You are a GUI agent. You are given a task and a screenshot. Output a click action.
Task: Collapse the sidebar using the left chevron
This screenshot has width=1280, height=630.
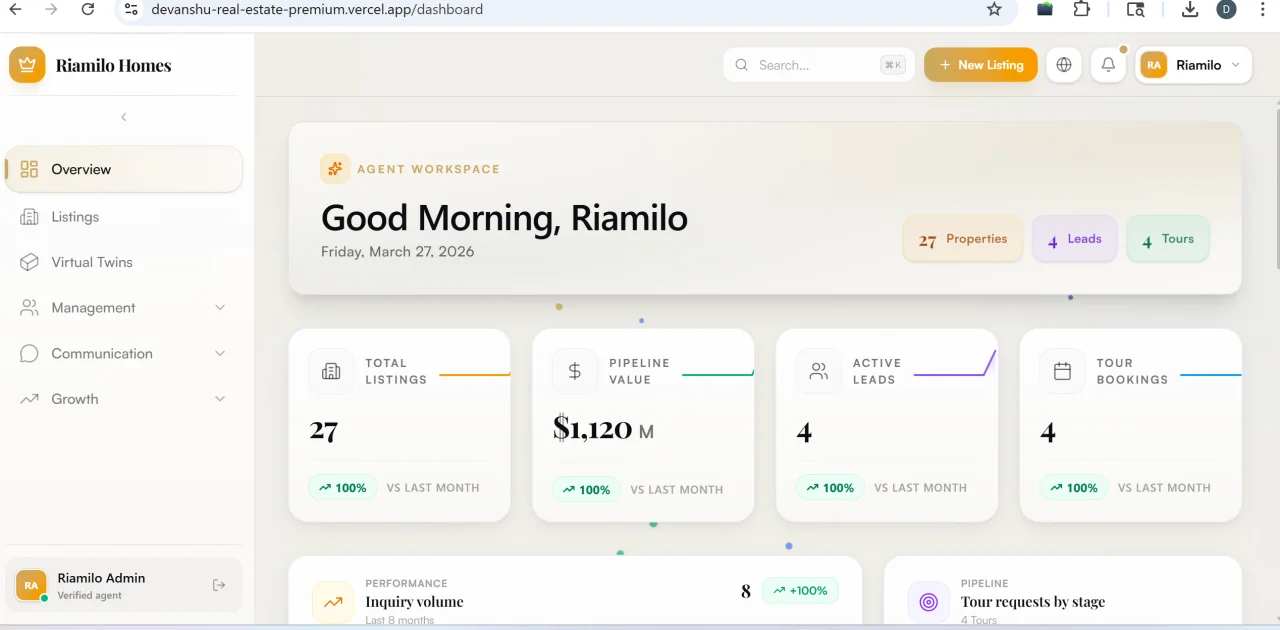pos(124,117)
